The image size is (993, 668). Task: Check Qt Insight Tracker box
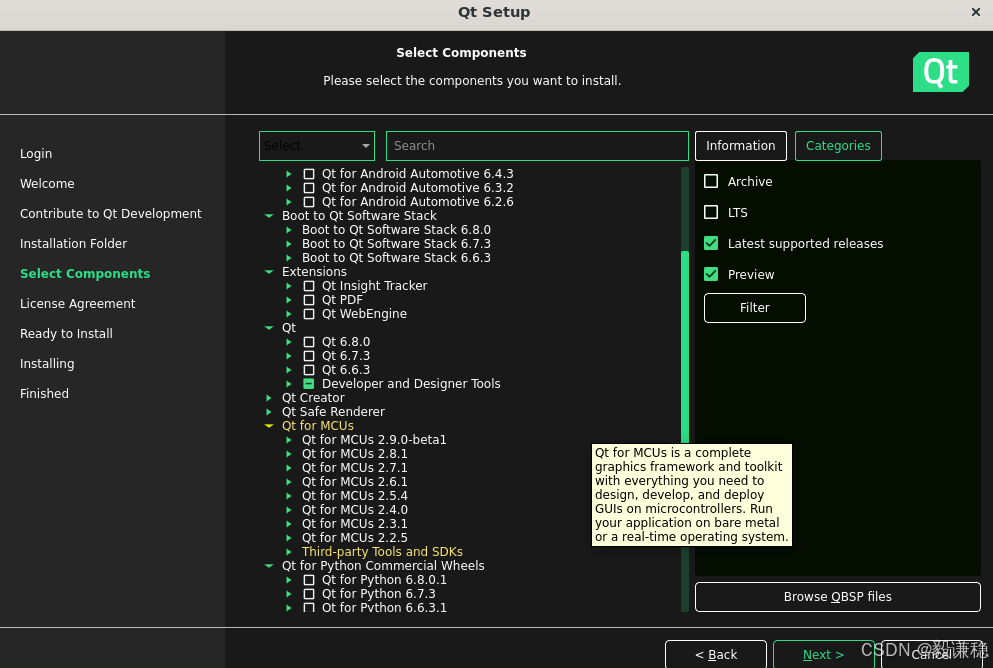point(309,286)
